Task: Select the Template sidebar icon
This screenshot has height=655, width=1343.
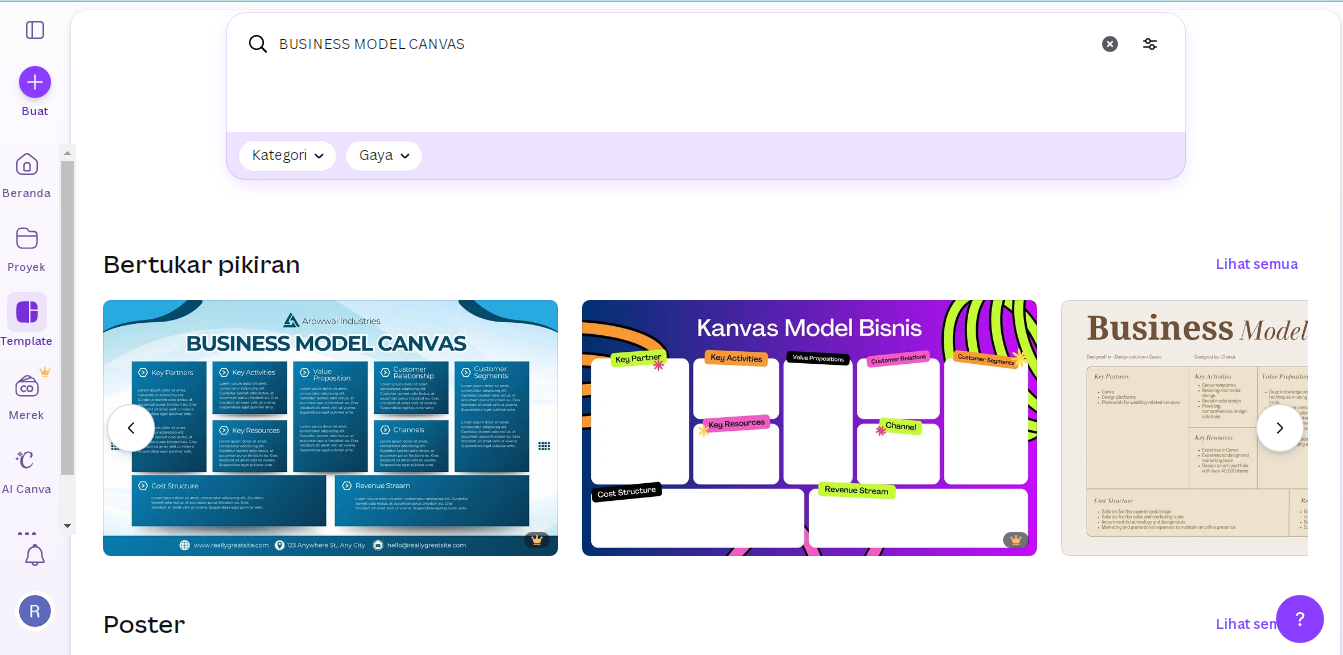Action: 27,313
